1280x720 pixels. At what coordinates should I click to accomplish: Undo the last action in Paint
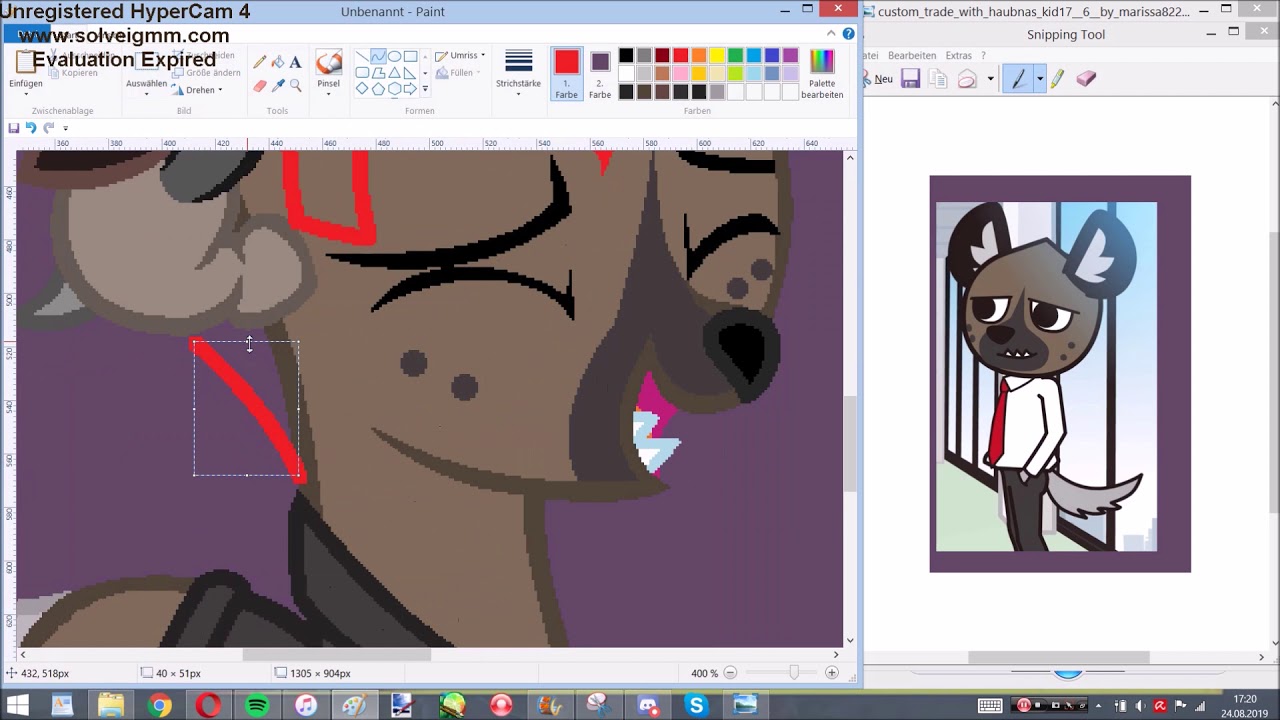pos(31,128)
